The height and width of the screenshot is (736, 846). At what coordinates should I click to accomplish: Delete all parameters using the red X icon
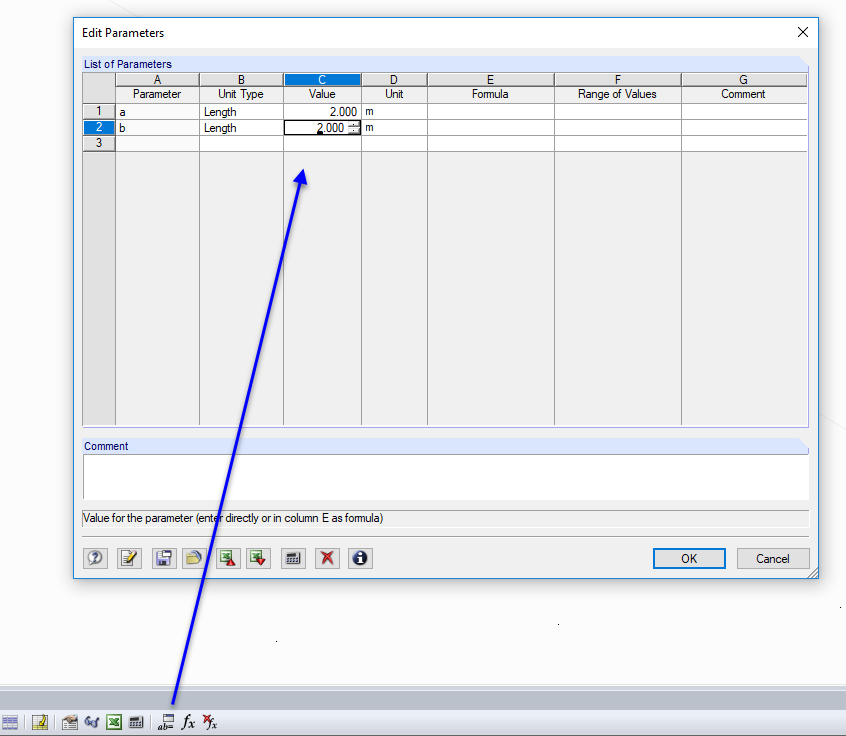coord(327,558)
